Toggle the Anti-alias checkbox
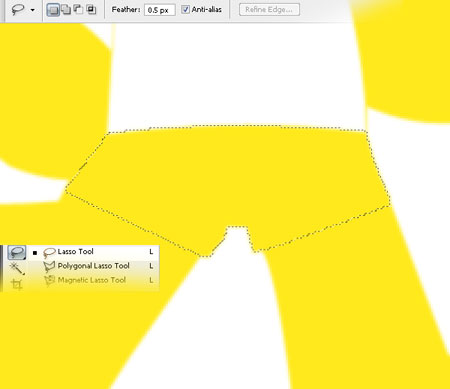The image size is (450, 389). point(185,9)
